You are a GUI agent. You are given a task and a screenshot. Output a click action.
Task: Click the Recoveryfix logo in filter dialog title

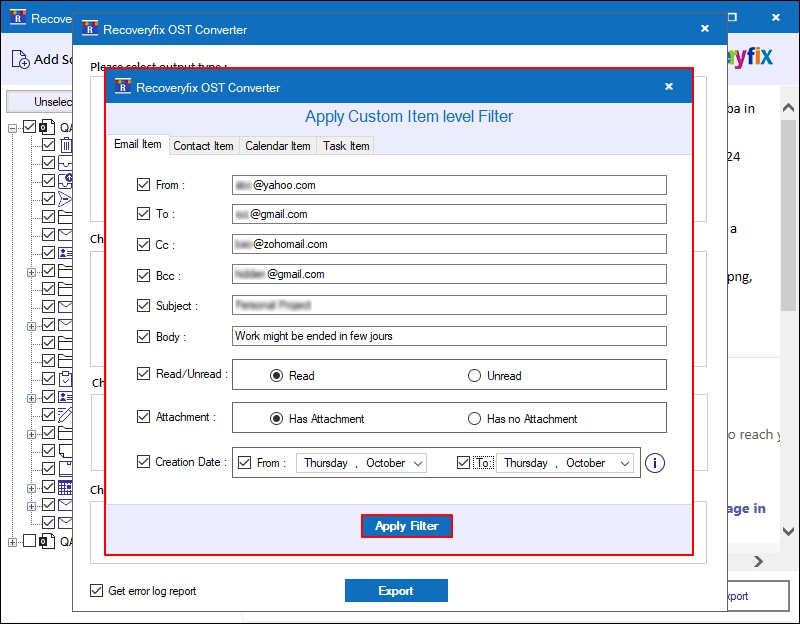click(x=122, y=86)
